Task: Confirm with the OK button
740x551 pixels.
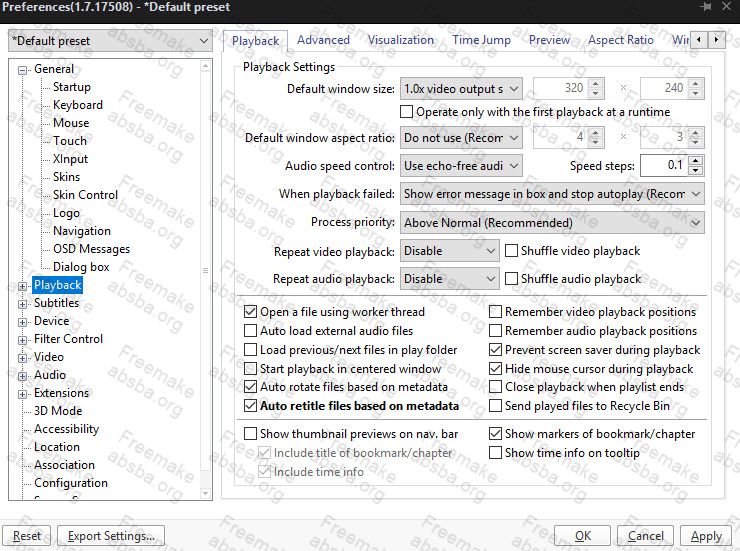Action: 583,536
